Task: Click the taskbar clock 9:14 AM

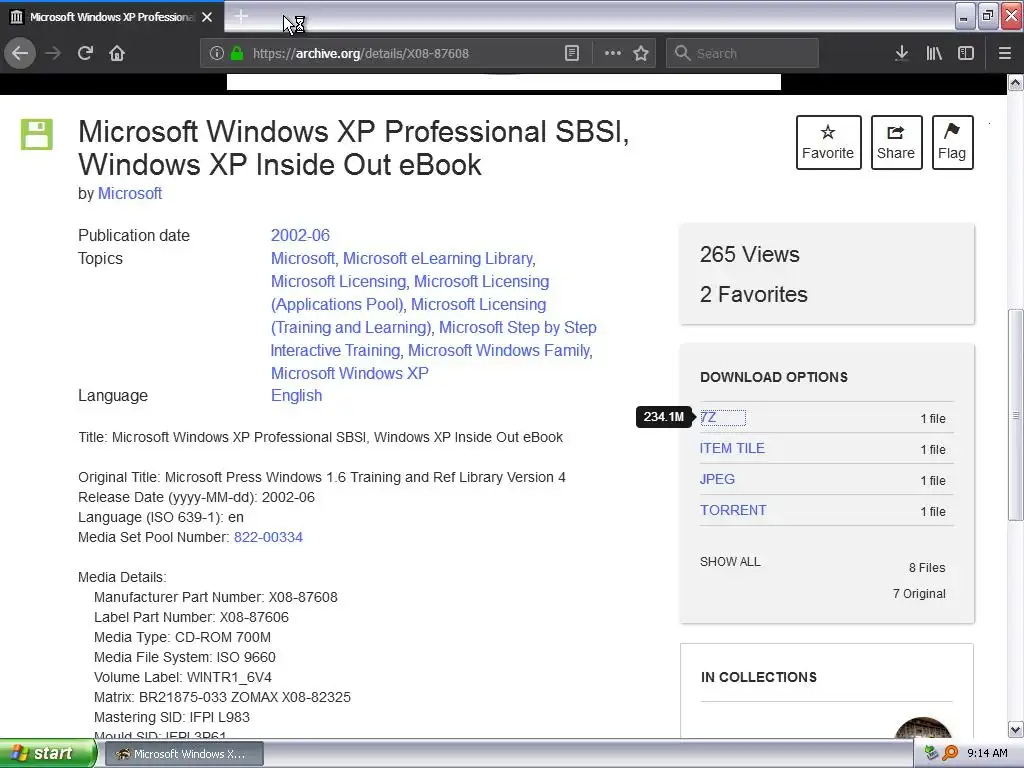Action: [987, 754]
